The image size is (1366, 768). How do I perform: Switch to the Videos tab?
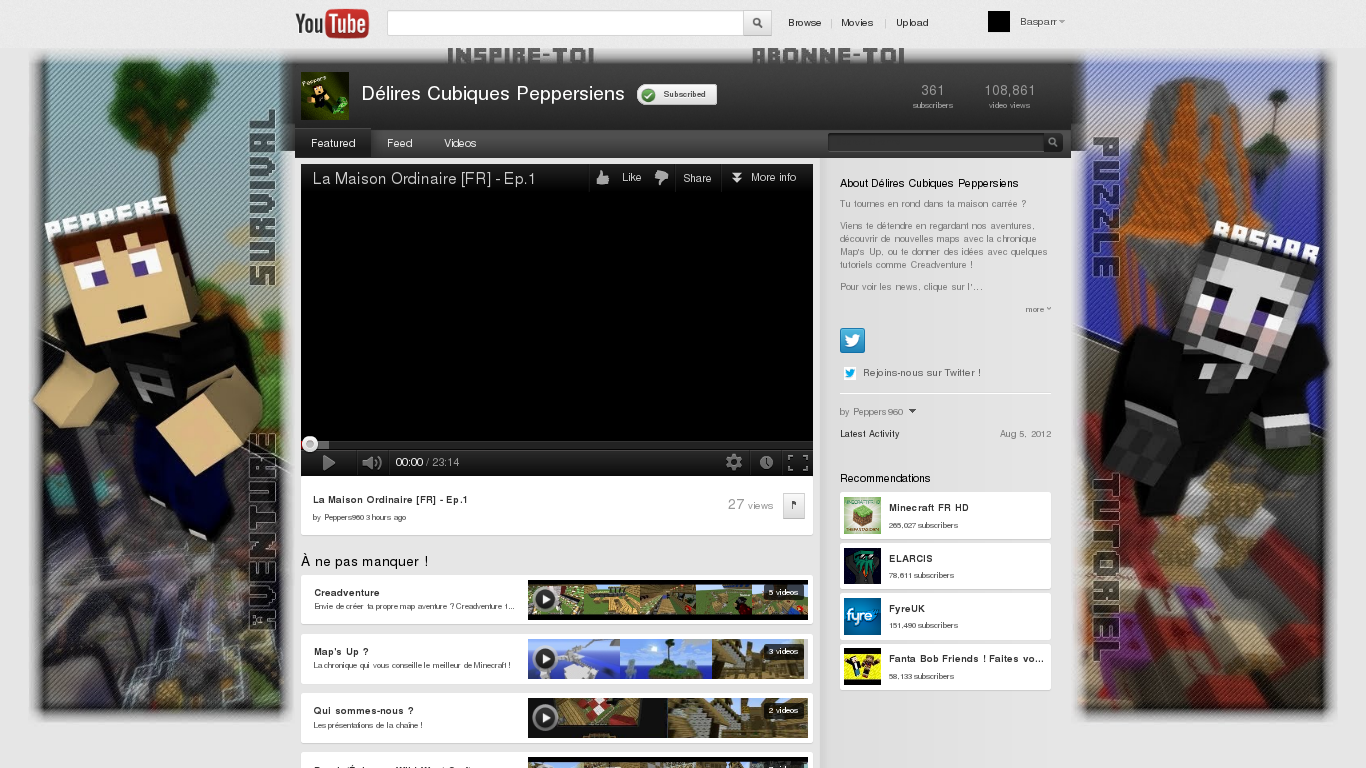coord(460,143)
